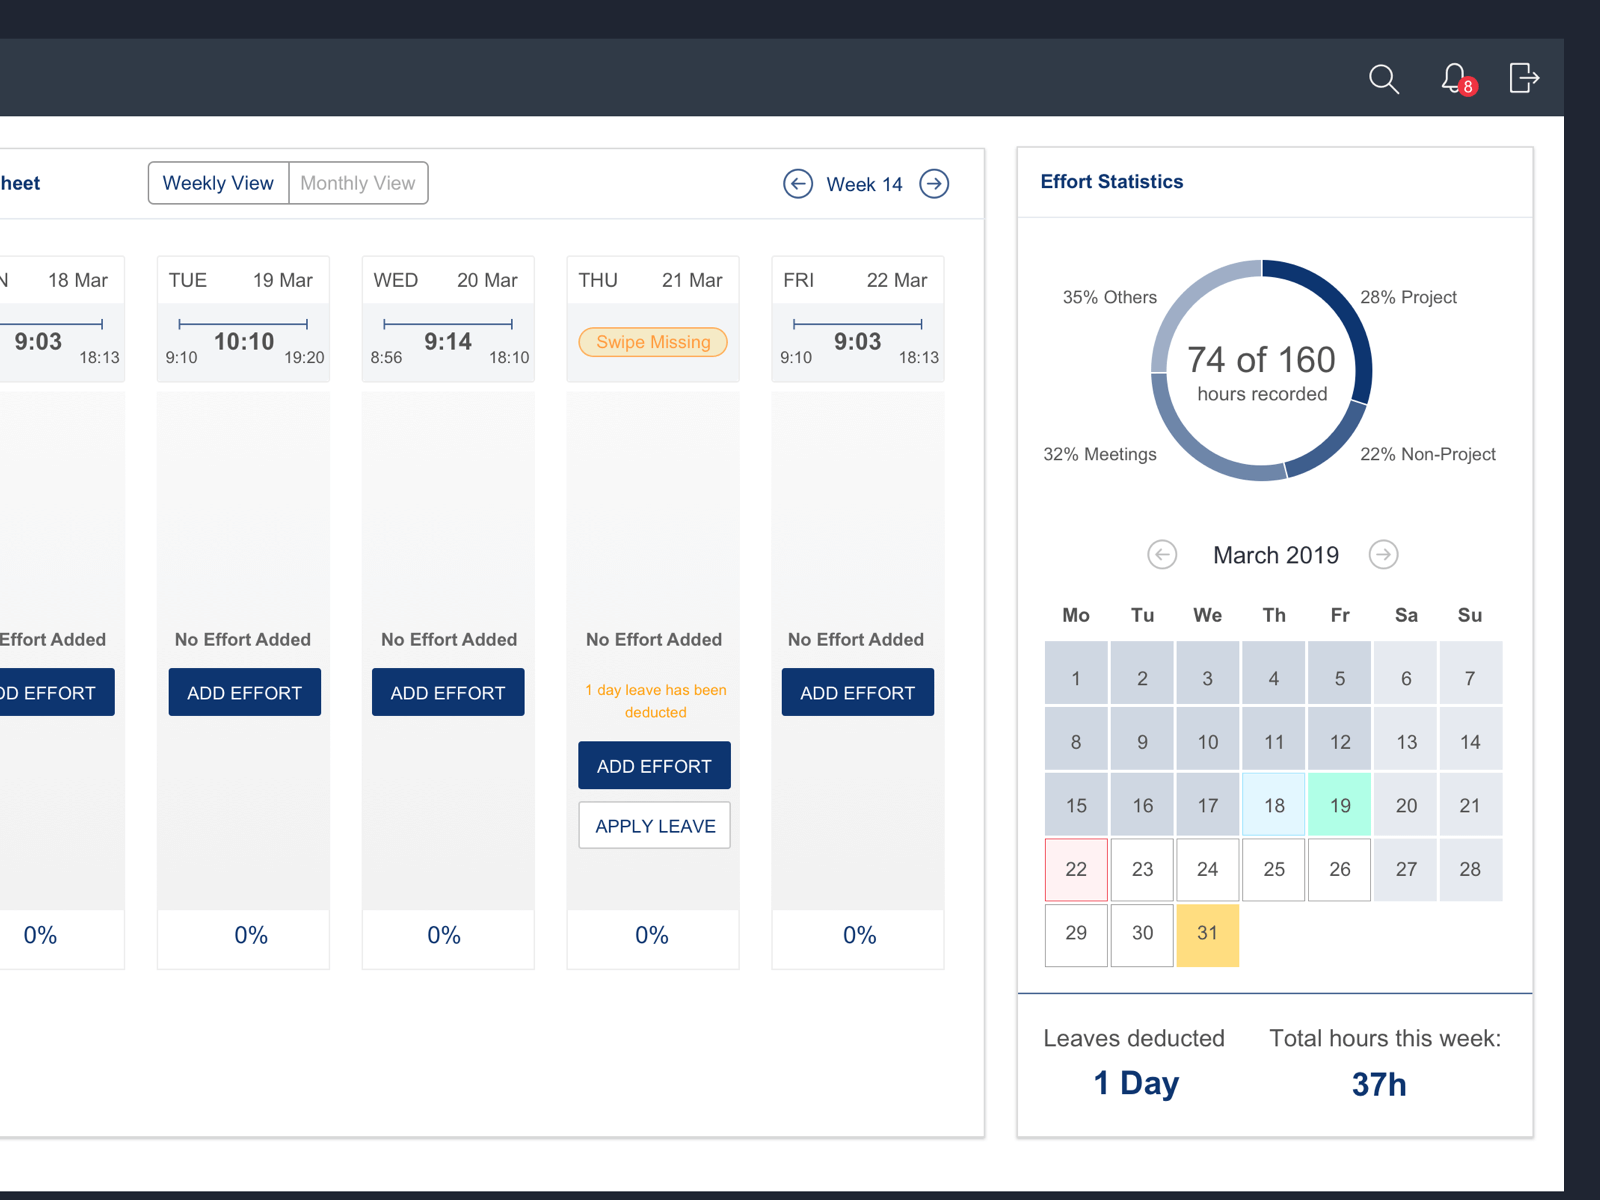Go to next week after Week 14
The width and height of the screenshot is (1600, 1200).
tap(934, 184)
